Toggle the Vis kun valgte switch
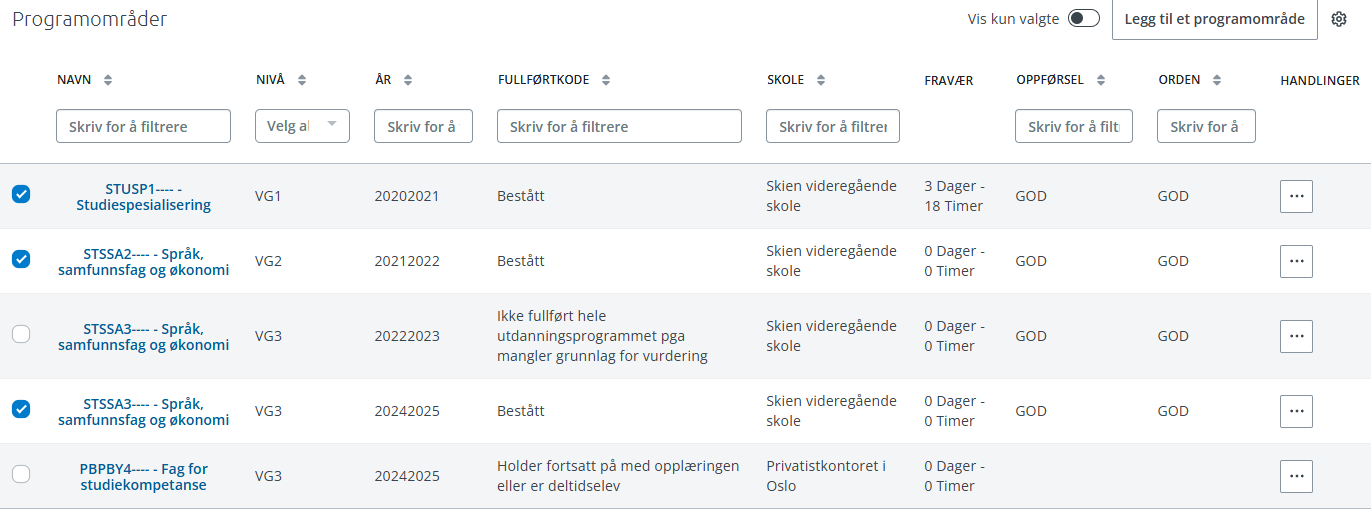Viewport: 1371px width, 524px height. pyautogui.click(x=1084, y=19)
